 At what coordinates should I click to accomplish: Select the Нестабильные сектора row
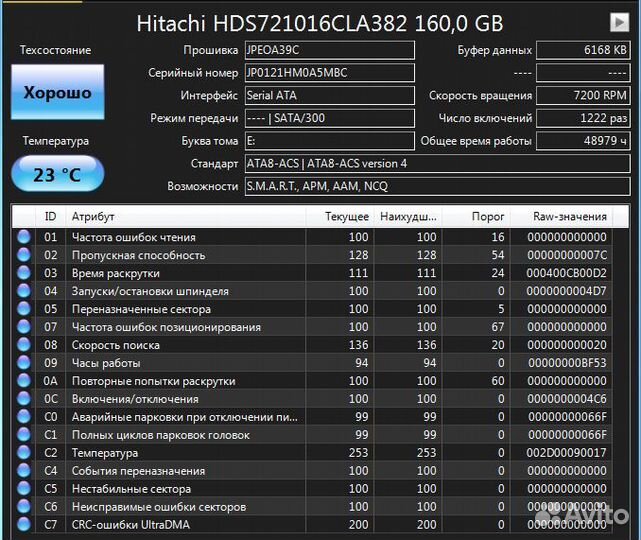tap(312, 489)
